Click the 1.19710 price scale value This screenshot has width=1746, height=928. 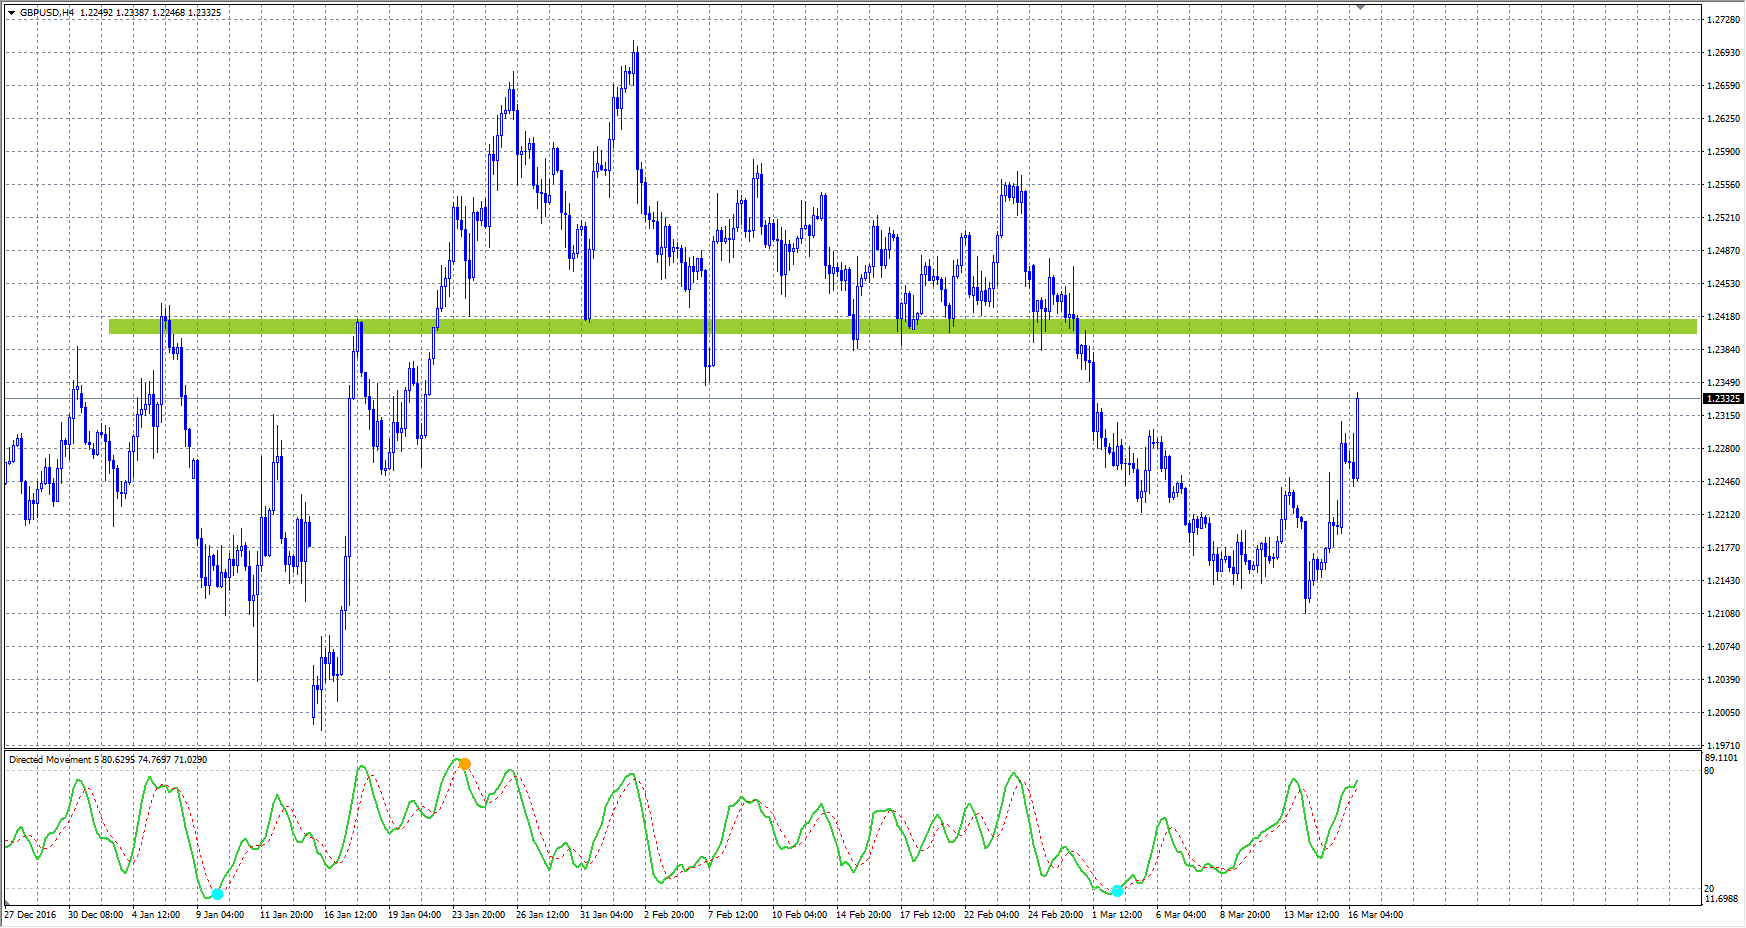1723,746
